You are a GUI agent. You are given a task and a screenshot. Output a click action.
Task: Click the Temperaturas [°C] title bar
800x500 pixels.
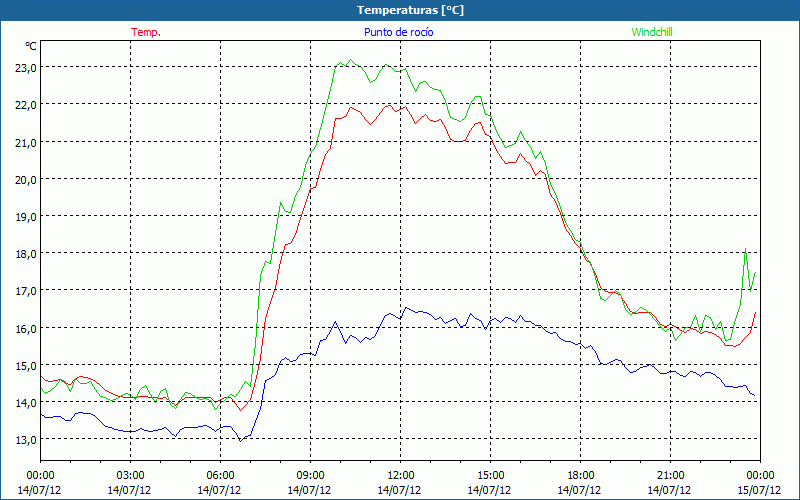point(400,10)
